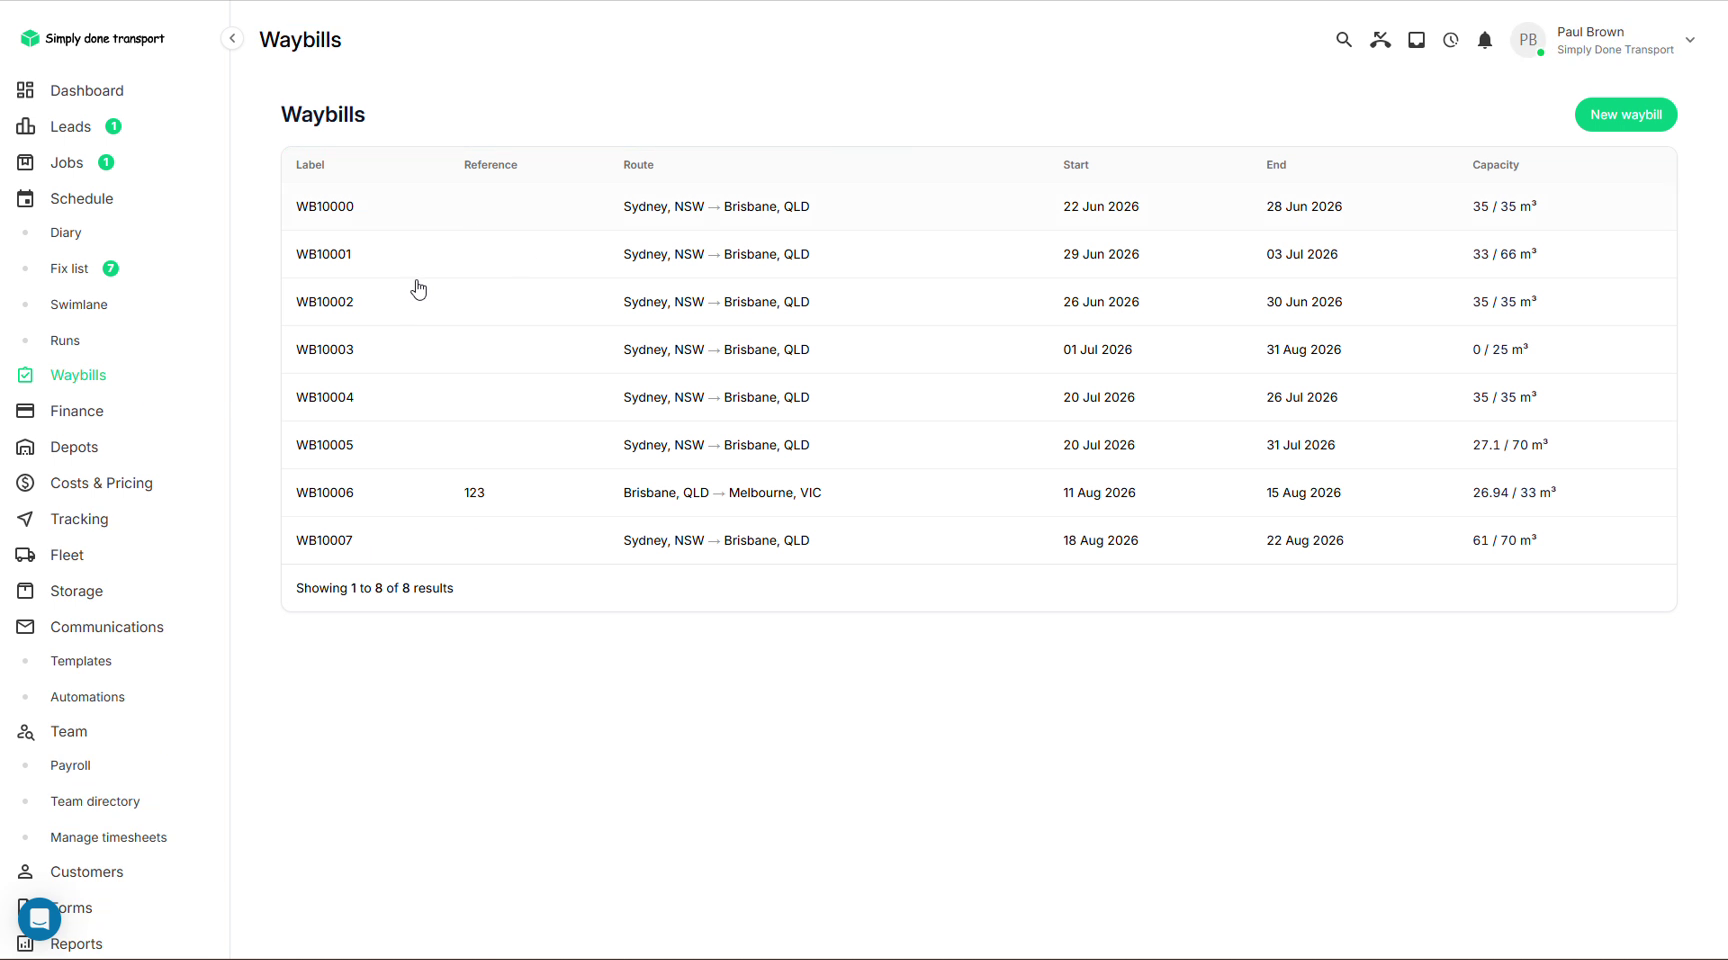Image resolution: width=1728 pixels, height=960 pixels.
Task: Click the Communications envelope icon
Action: [x=25, y=627]
